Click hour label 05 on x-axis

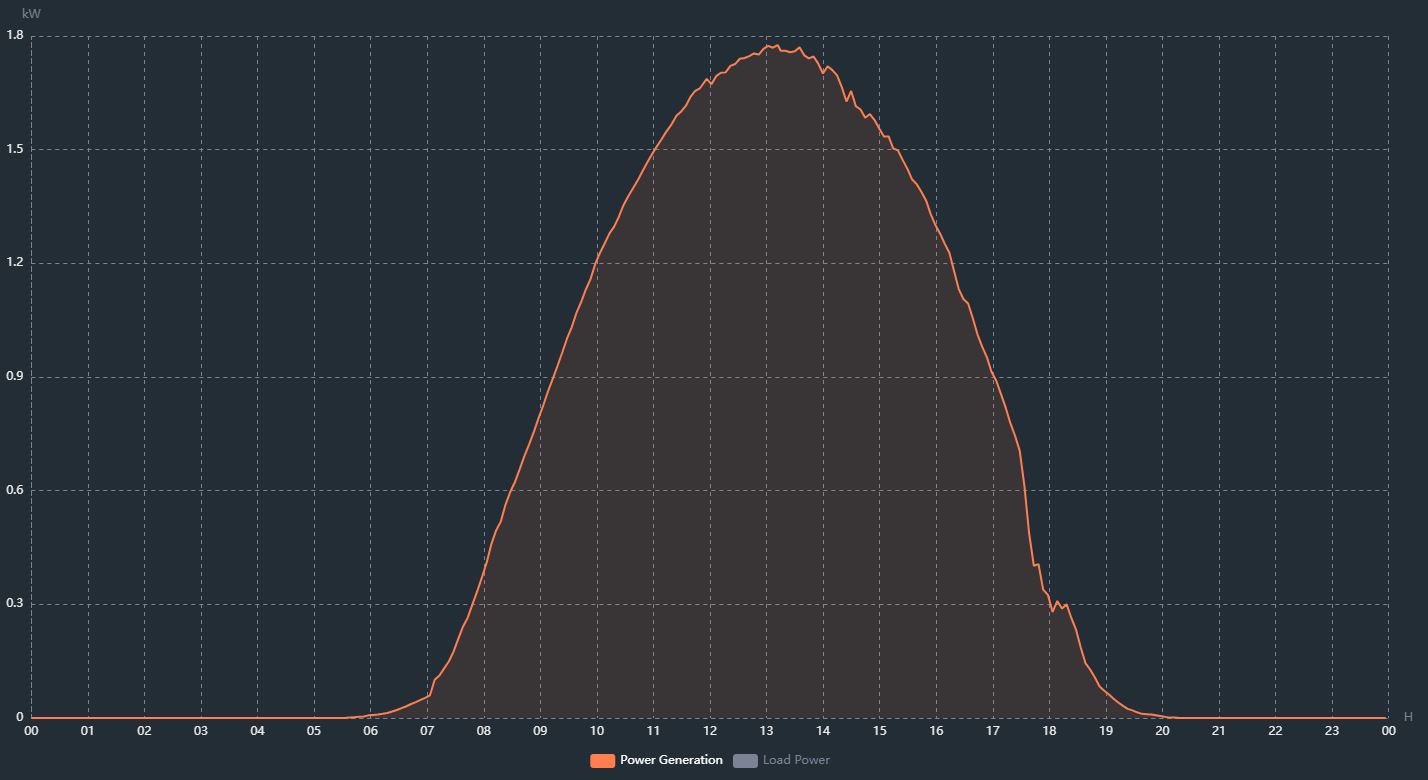click(x=314, y=731)
